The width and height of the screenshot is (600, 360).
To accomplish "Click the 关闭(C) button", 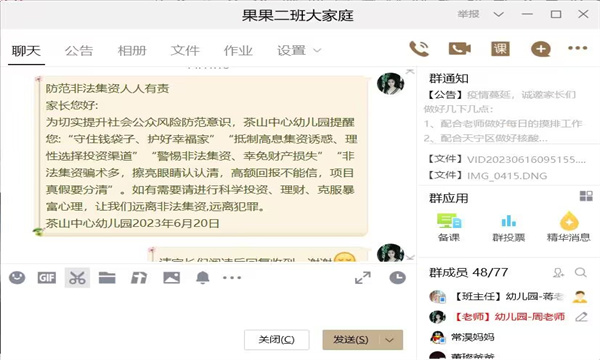I will [277, 340].
